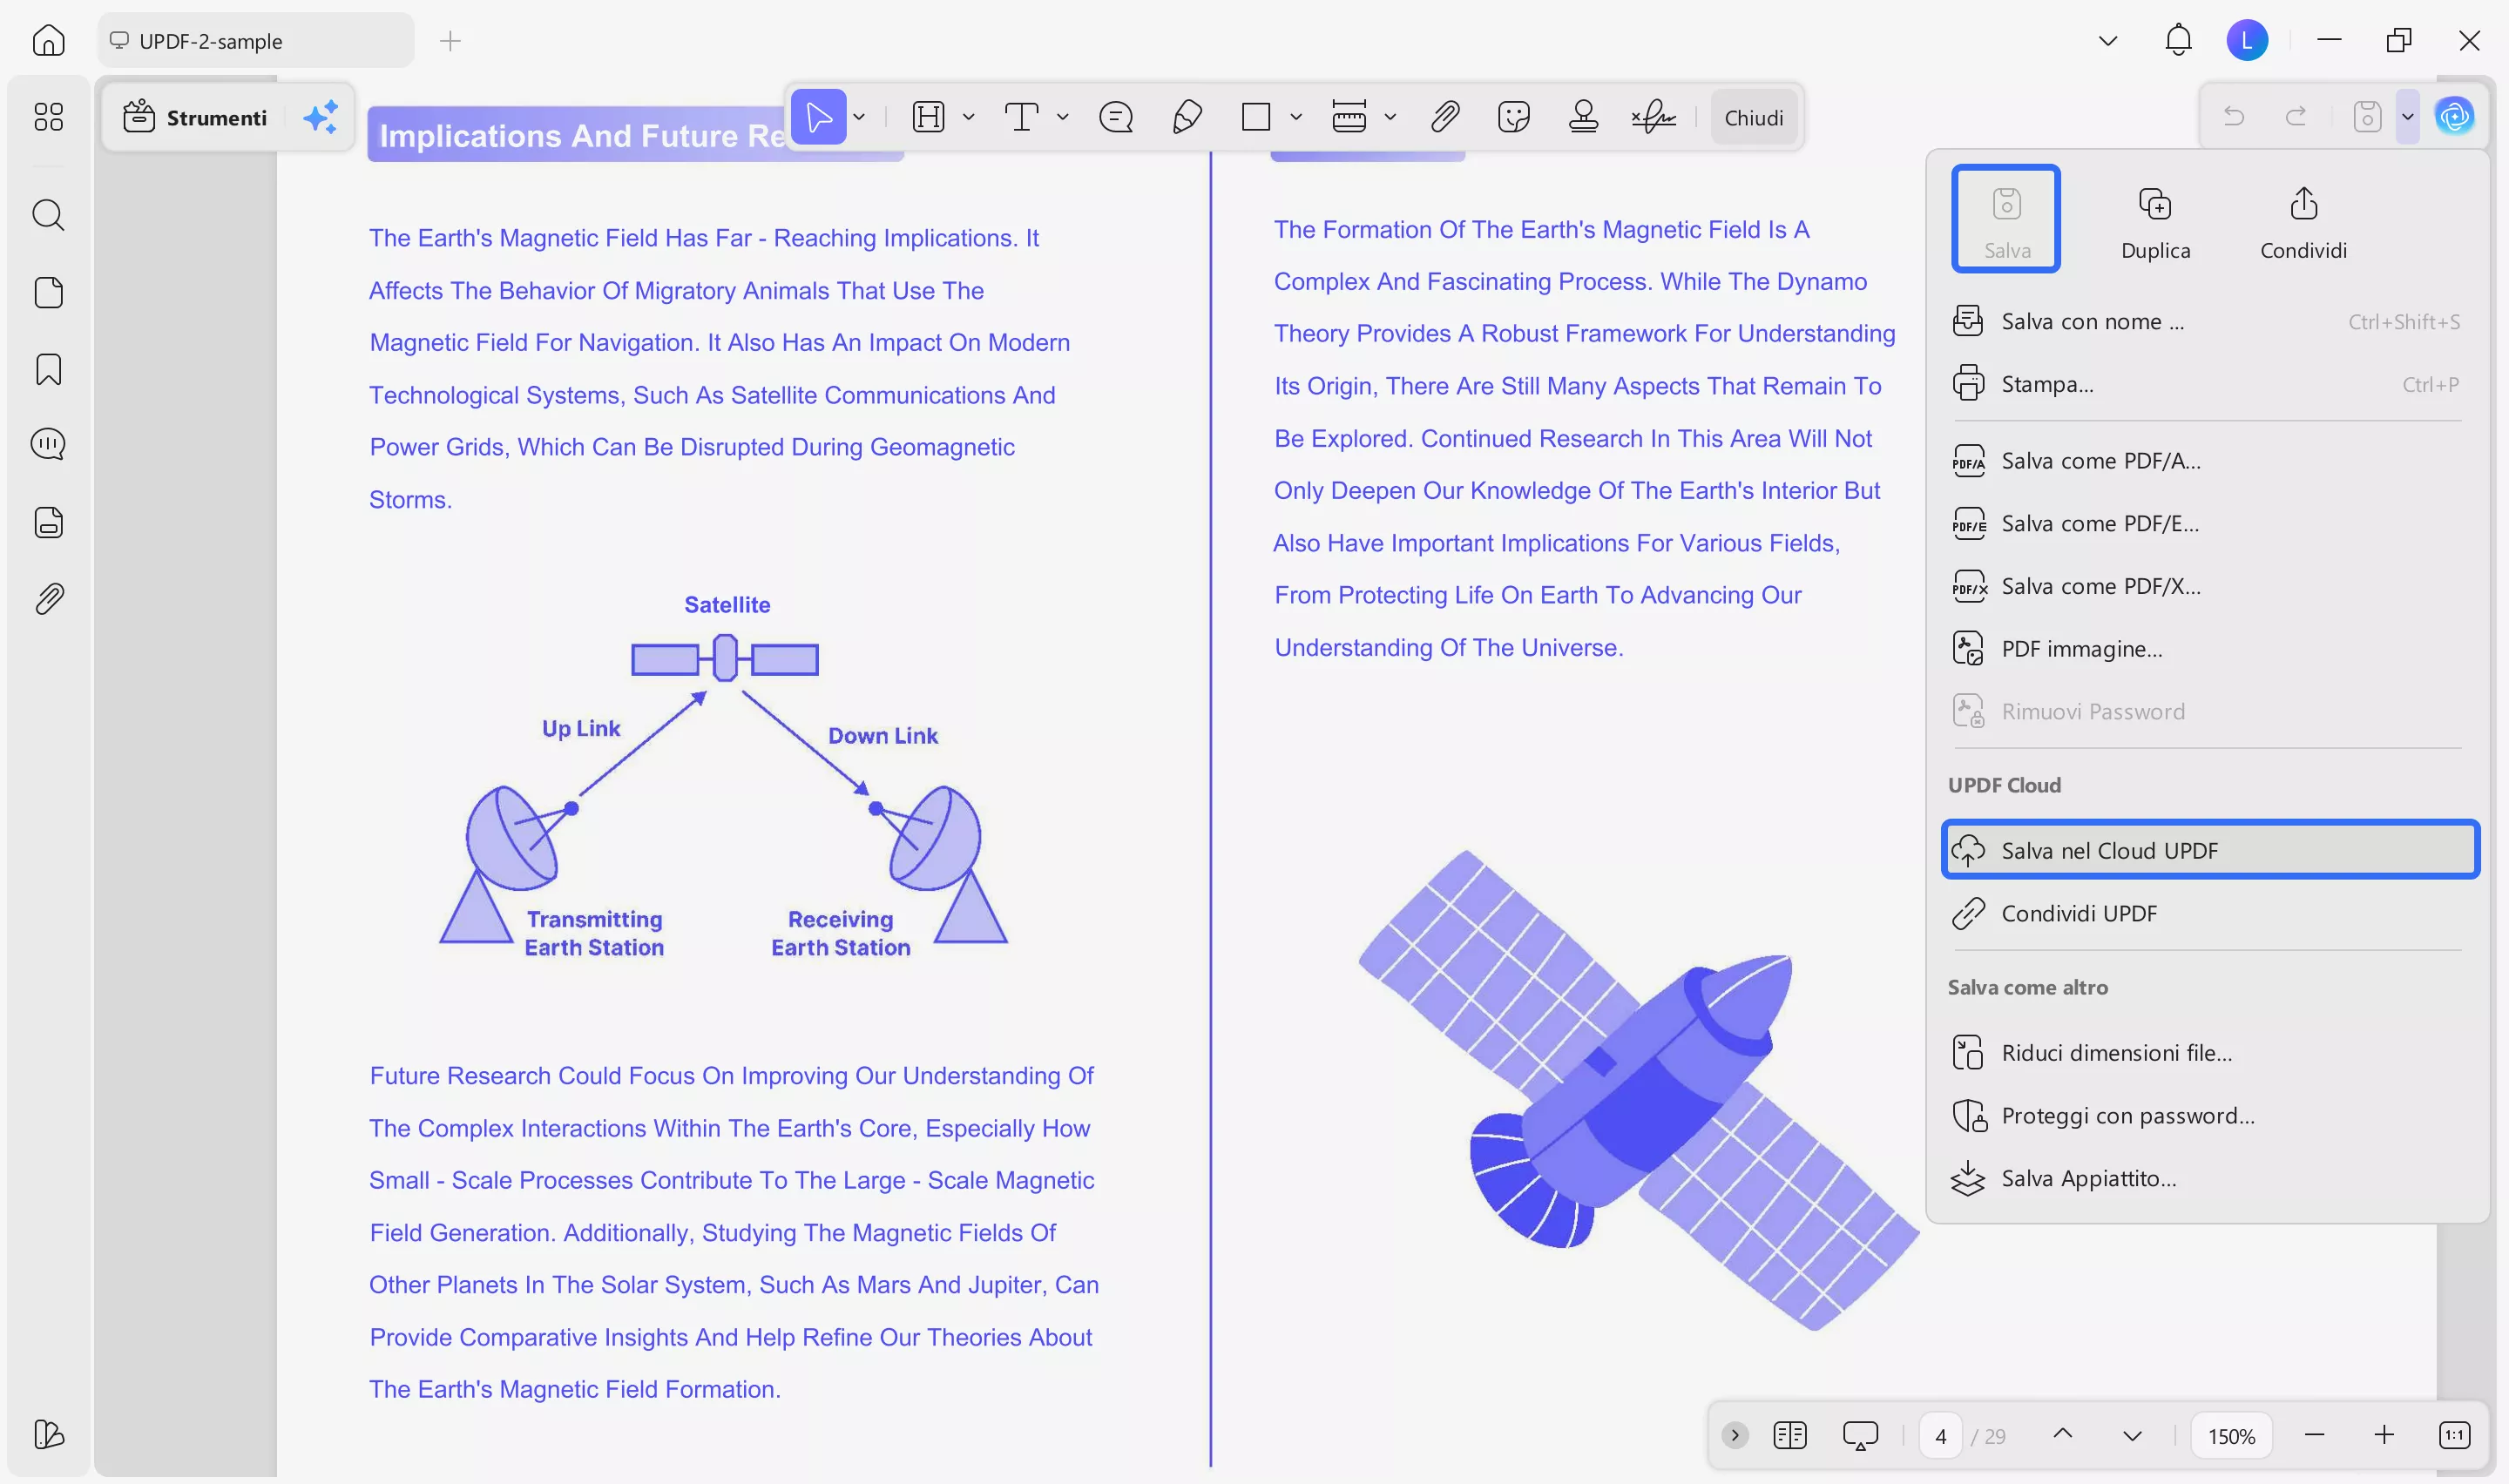
Task: Switch to the UPDF-2-sample tab
Action: (255, 41)
